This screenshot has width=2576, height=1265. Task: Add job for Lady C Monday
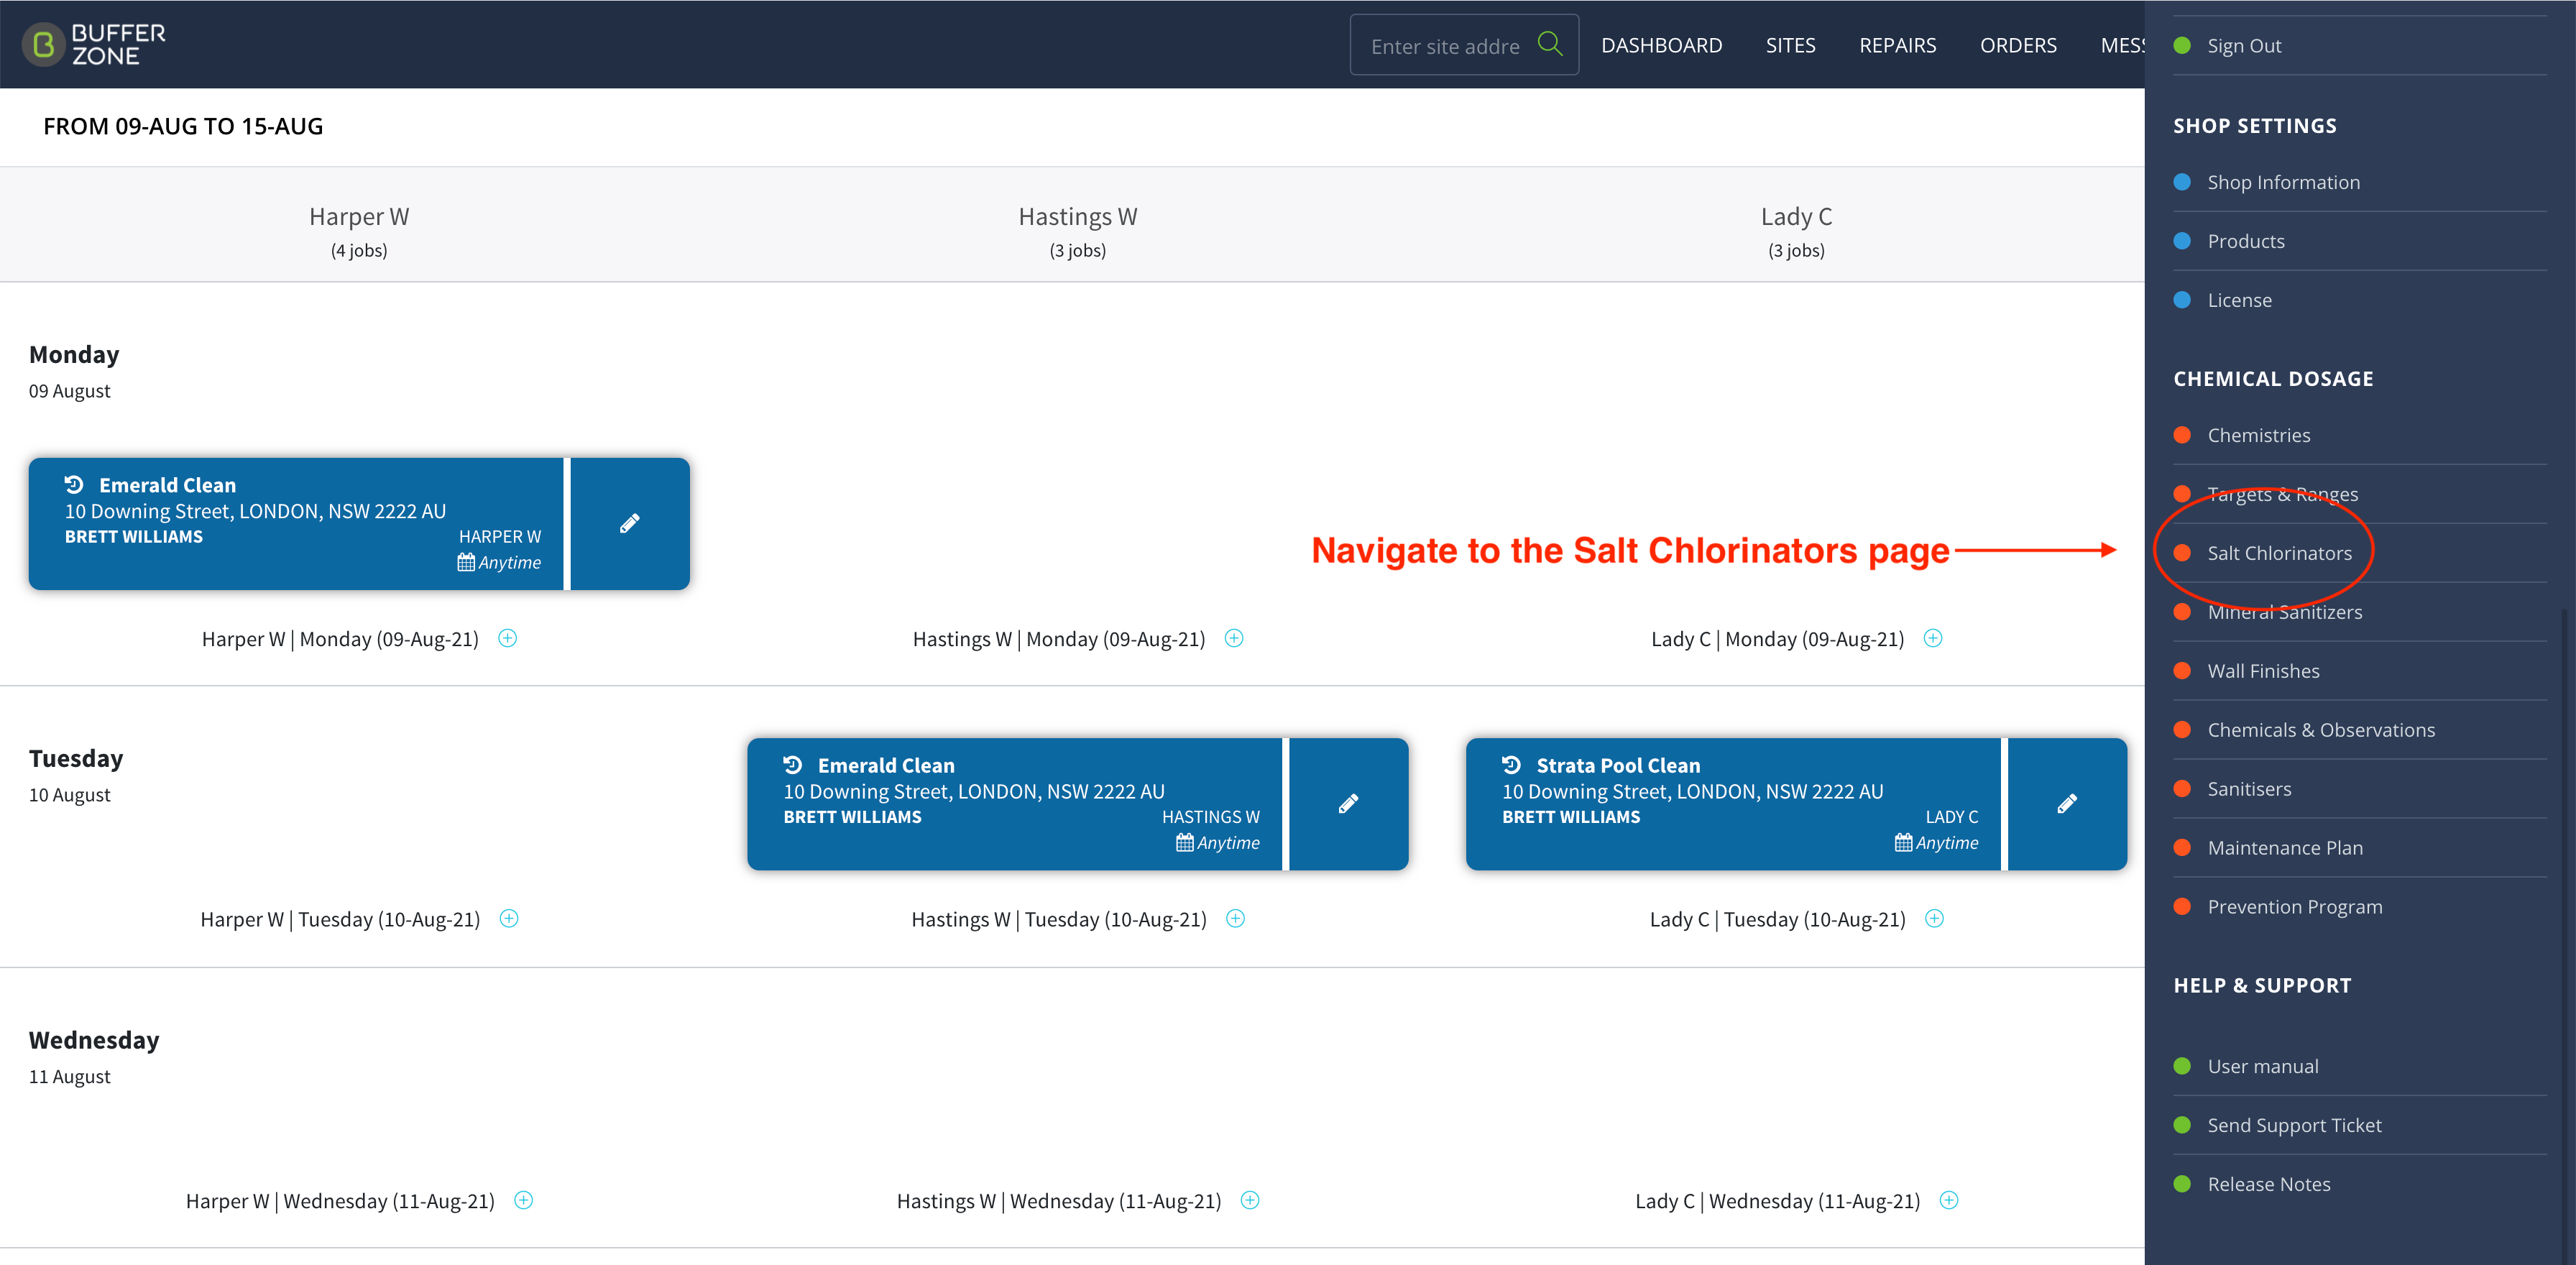(x=1933, y=638)
